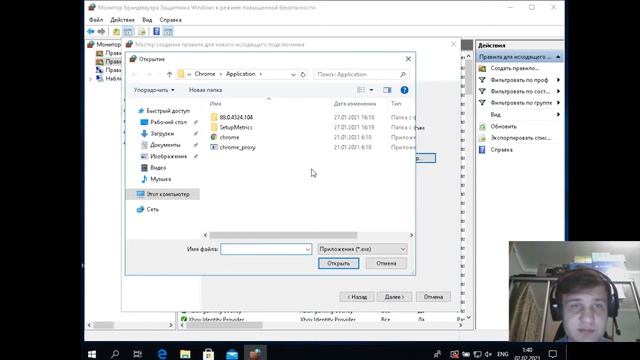Open Документы in navigation pane

pyautogui.click(x=165, y=145)
